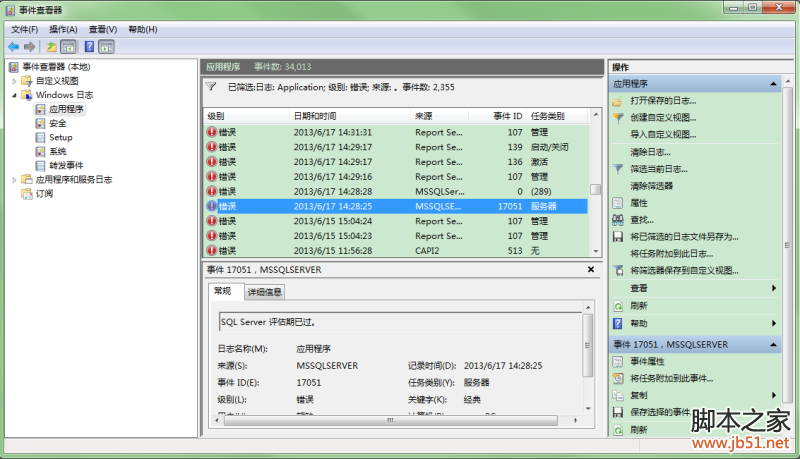Switch to the 详细信息 tab
Viewport: 800px width, 459px height.
point(264,292)
